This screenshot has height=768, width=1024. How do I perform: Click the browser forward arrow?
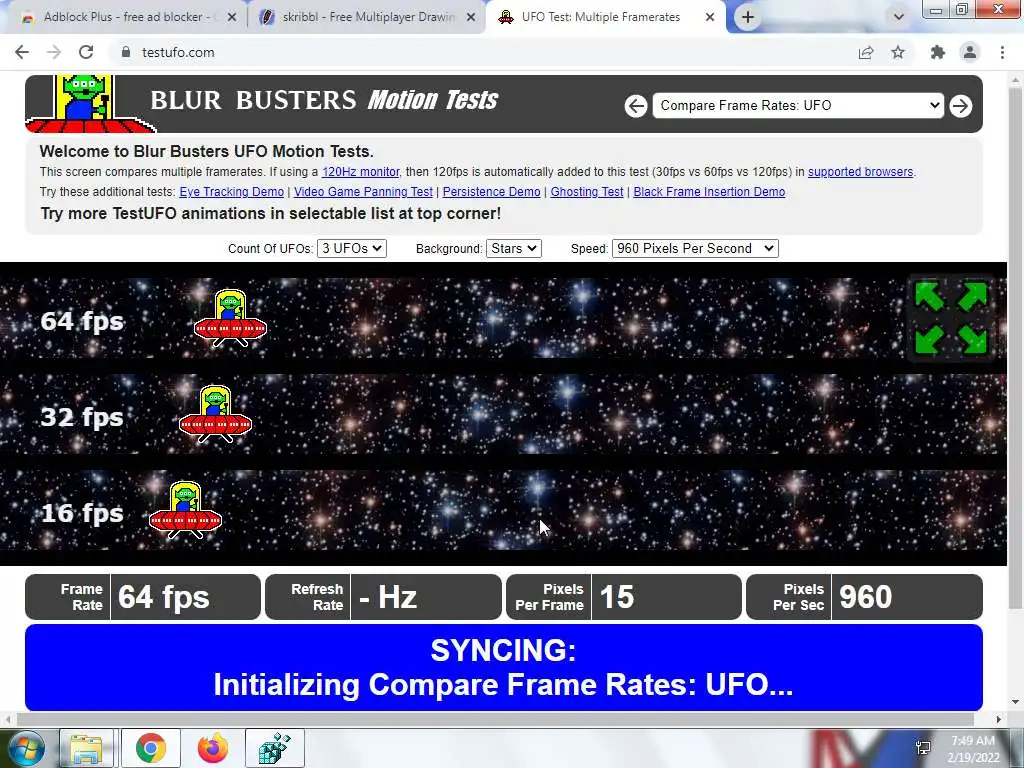click(54, 52)
